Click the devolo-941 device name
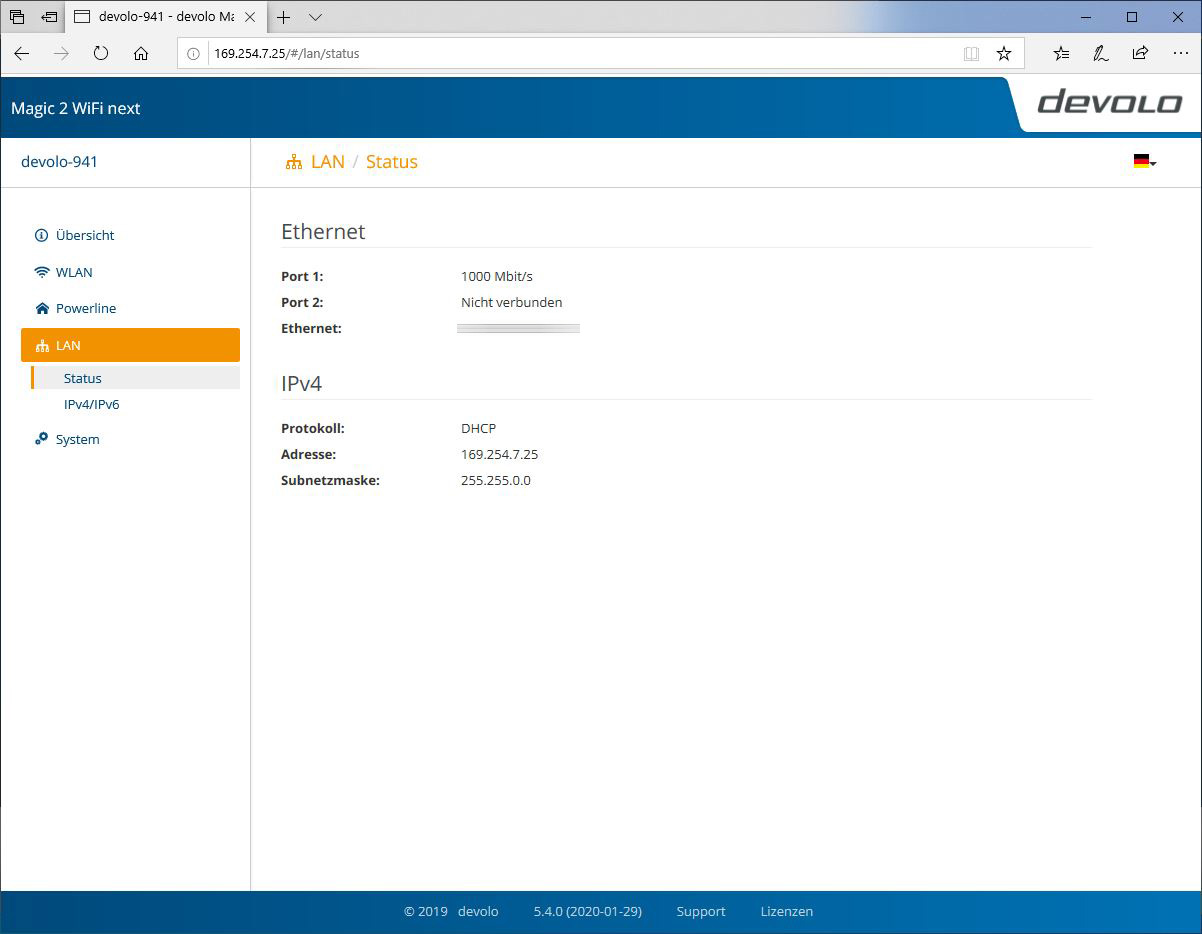Viewport: 1202px width, 934px height. click(59, 161)
